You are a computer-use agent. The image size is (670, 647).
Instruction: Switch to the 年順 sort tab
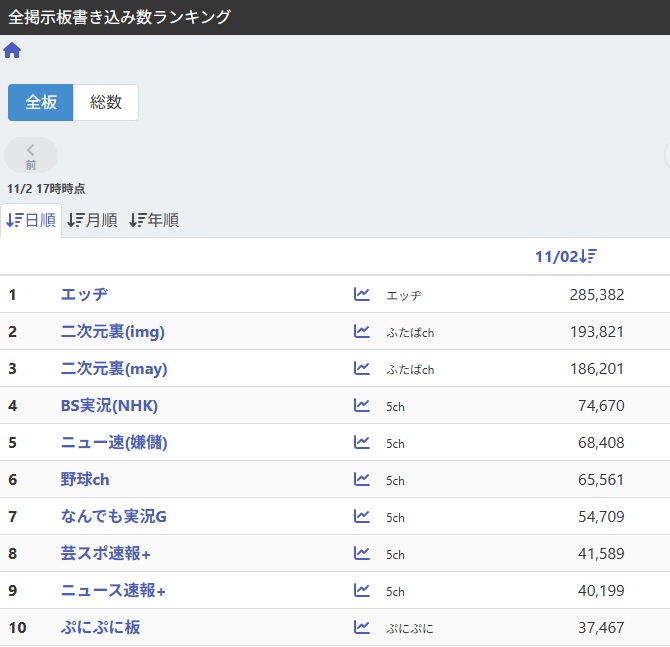(154, 220)
